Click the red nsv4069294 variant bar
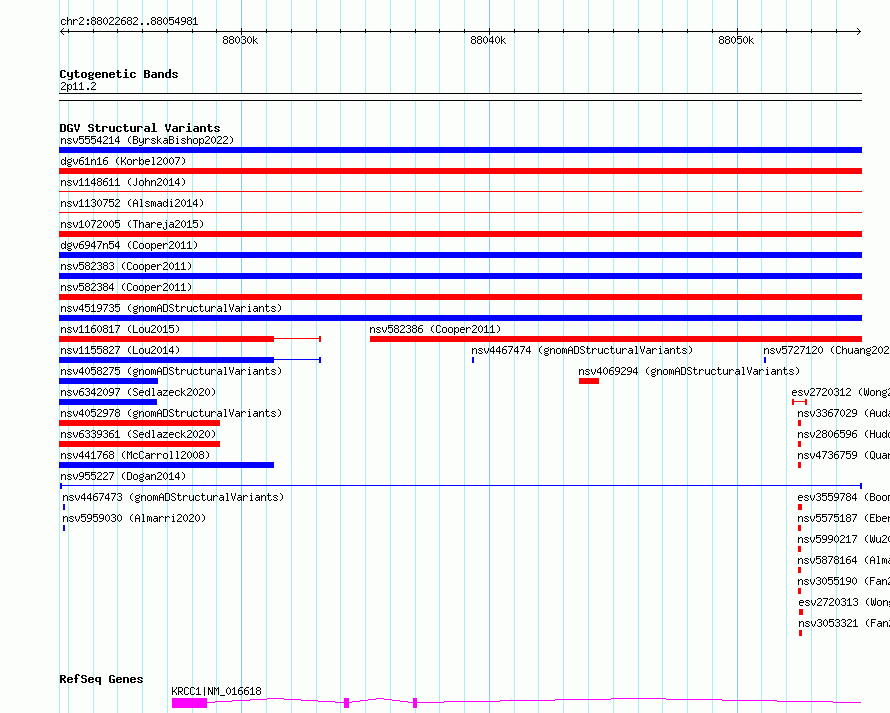 589,381
